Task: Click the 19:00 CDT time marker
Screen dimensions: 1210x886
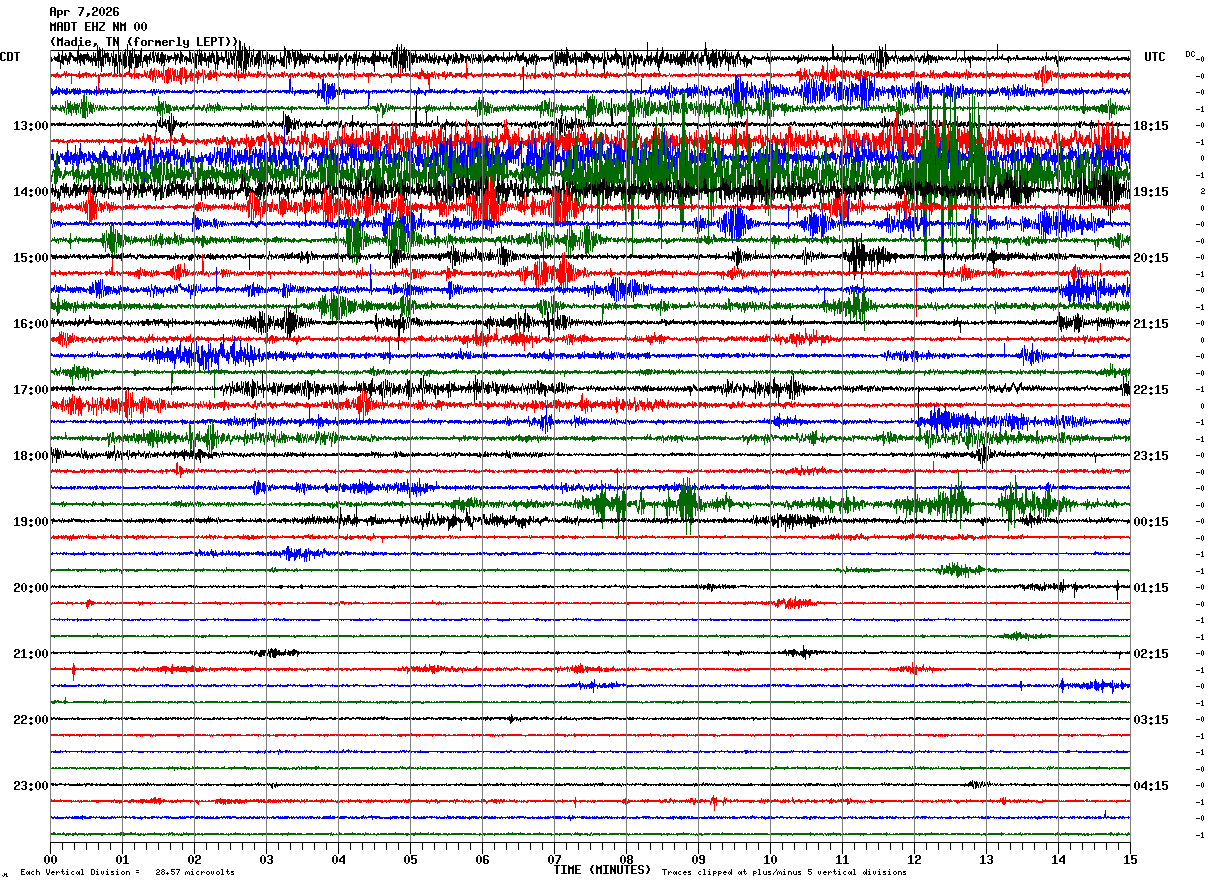Action: 30,522
